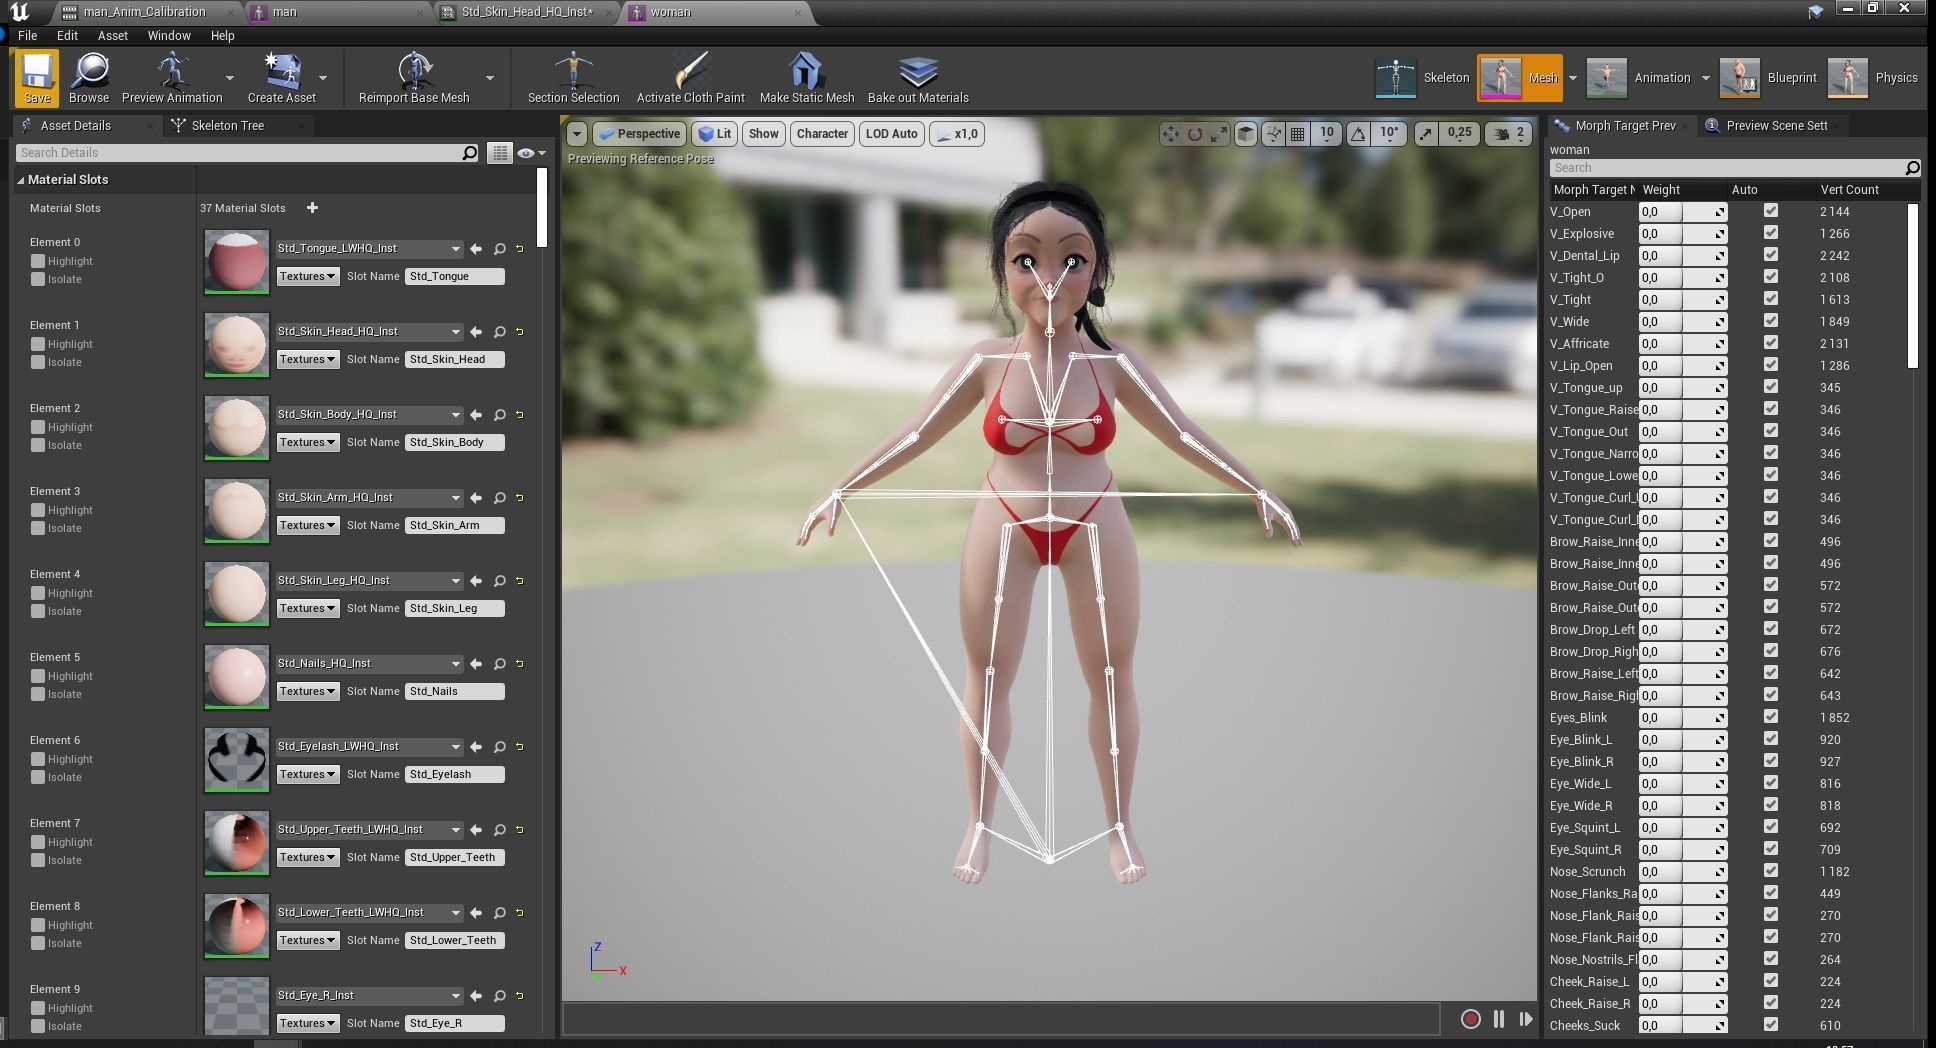Open Textures dropdown for Element 4
1936x1048 pixels.
coord(307,608)
